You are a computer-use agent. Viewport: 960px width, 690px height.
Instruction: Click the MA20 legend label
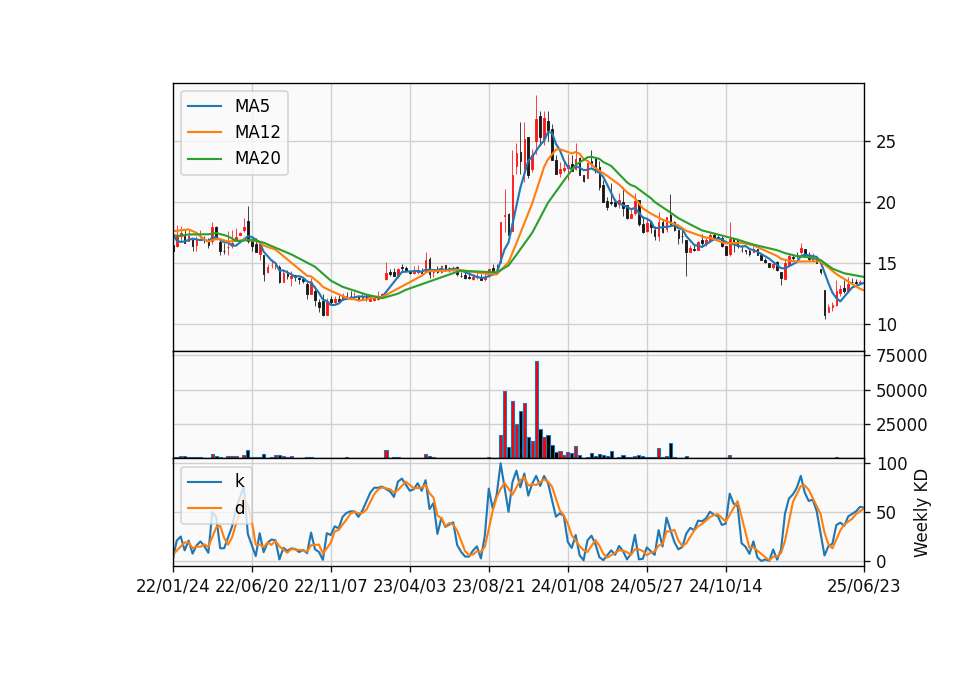(257, 158)
